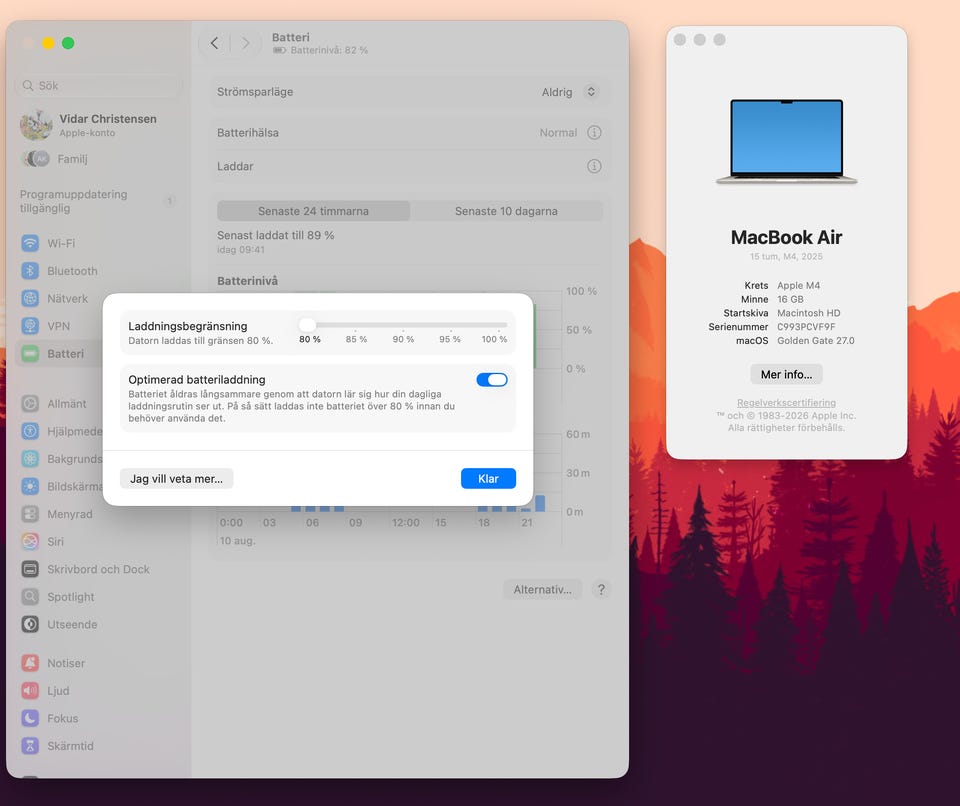Select the VPN icon in sidebar
960x806 pixels.
coord(30,326)
